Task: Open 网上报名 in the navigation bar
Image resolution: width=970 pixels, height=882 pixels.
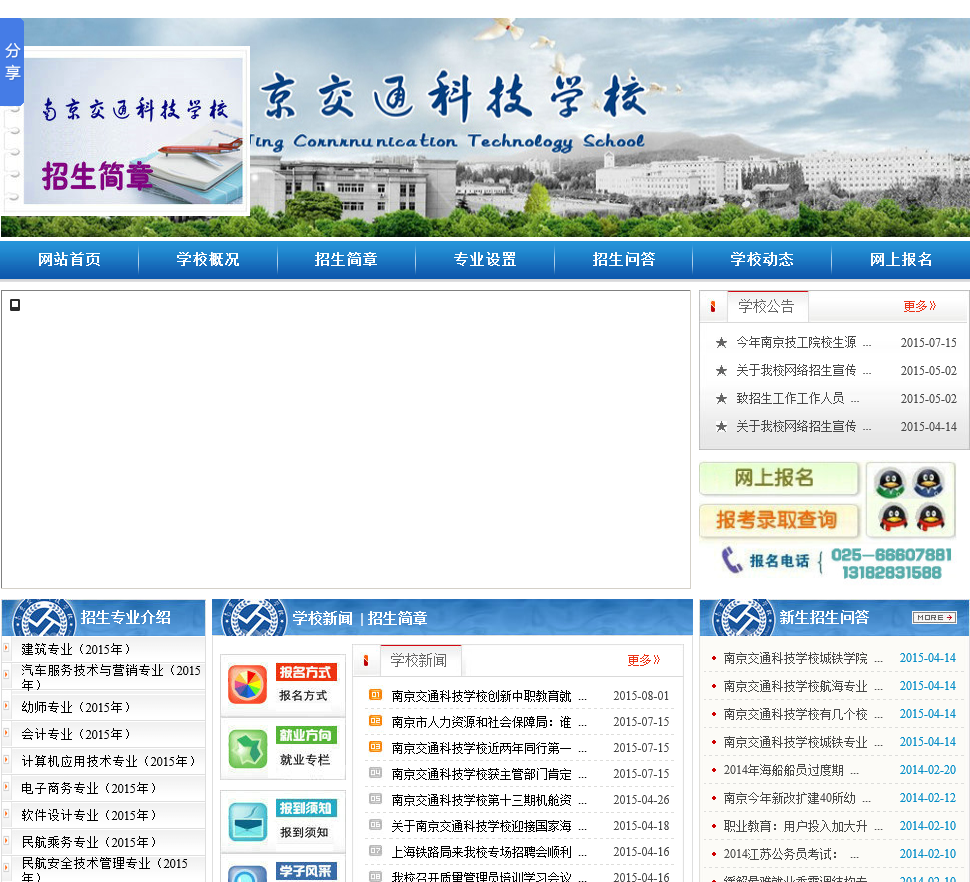Action: (x=901, y=259)
